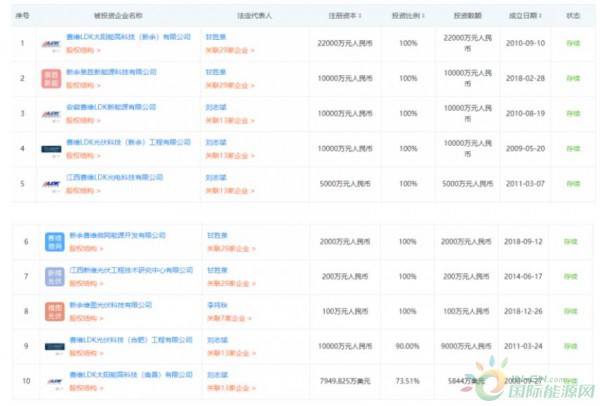Open the row 5 LDK company logo

[x=51, y=185]
